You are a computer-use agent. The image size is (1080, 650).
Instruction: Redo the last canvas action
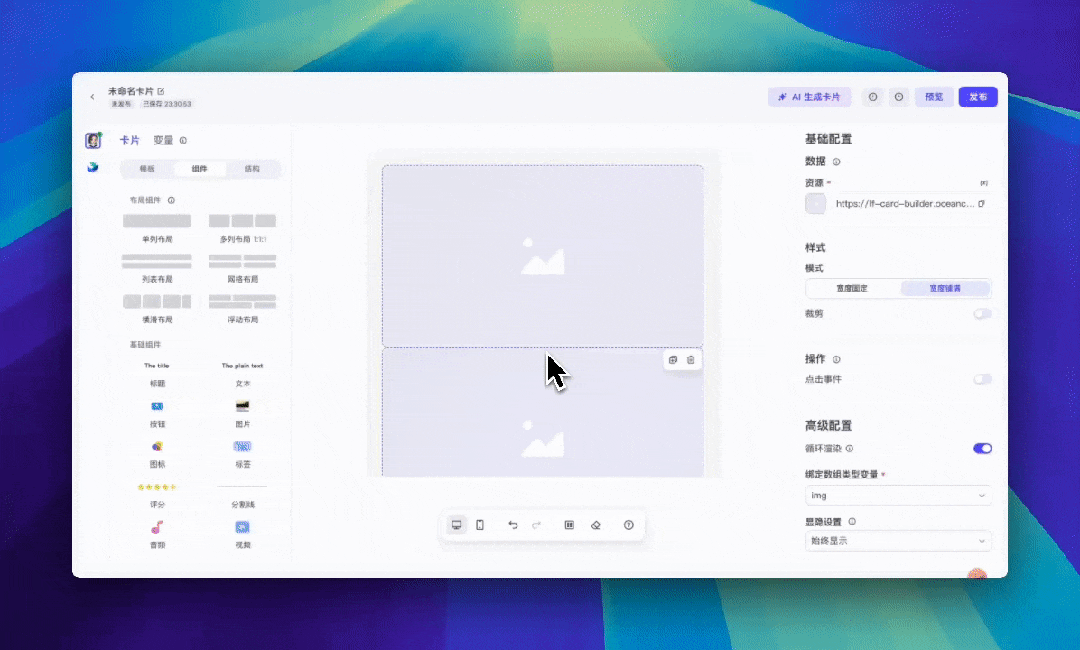[537, 525]
